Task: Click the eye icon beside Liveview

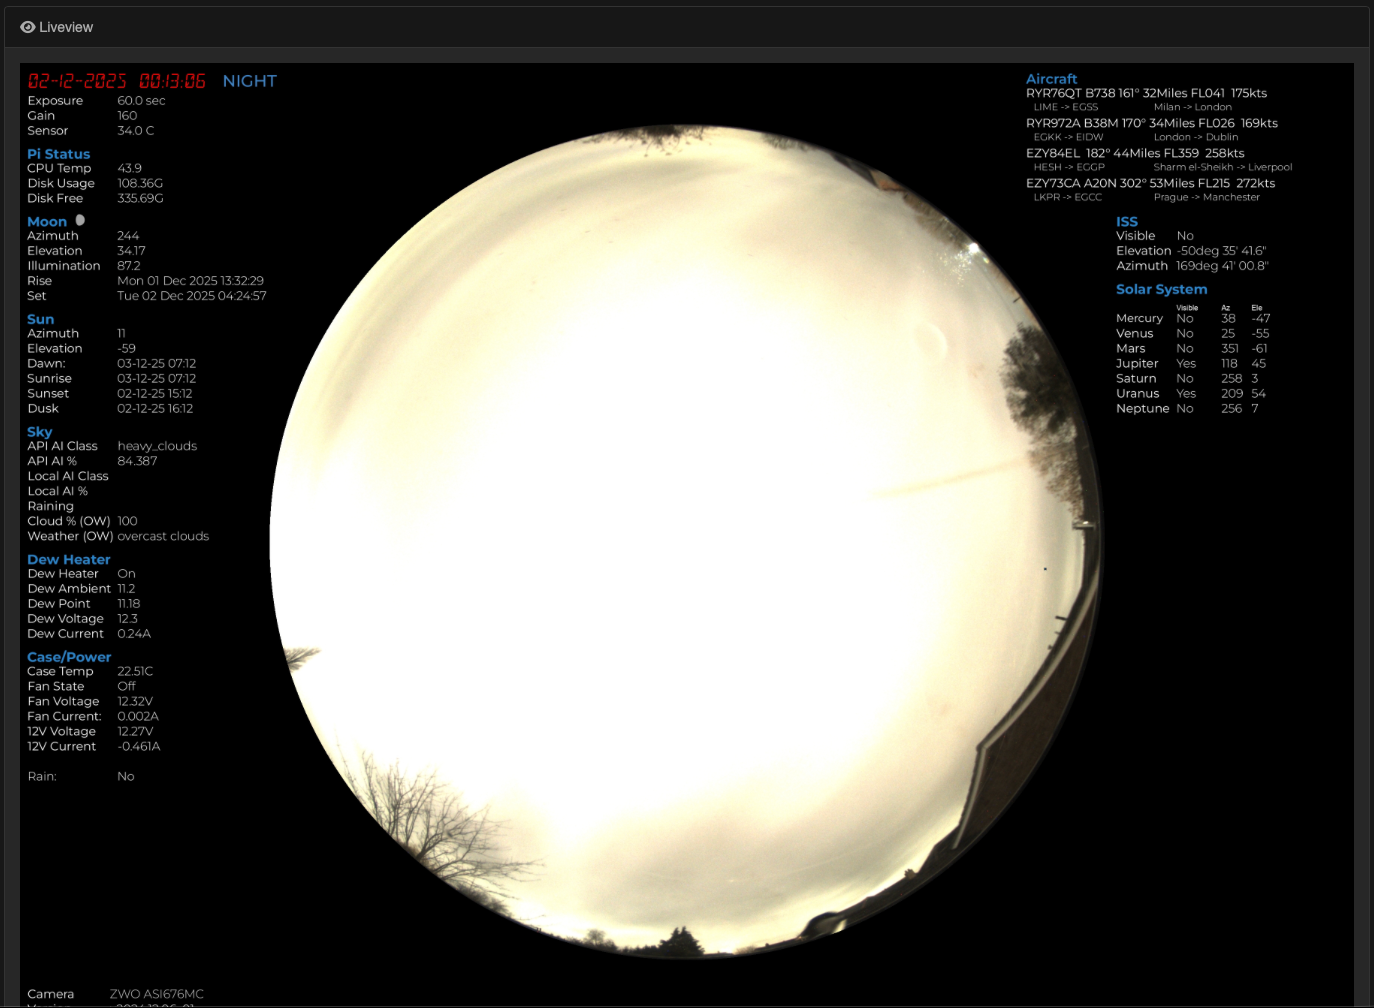Action: [x=27, y=27]
